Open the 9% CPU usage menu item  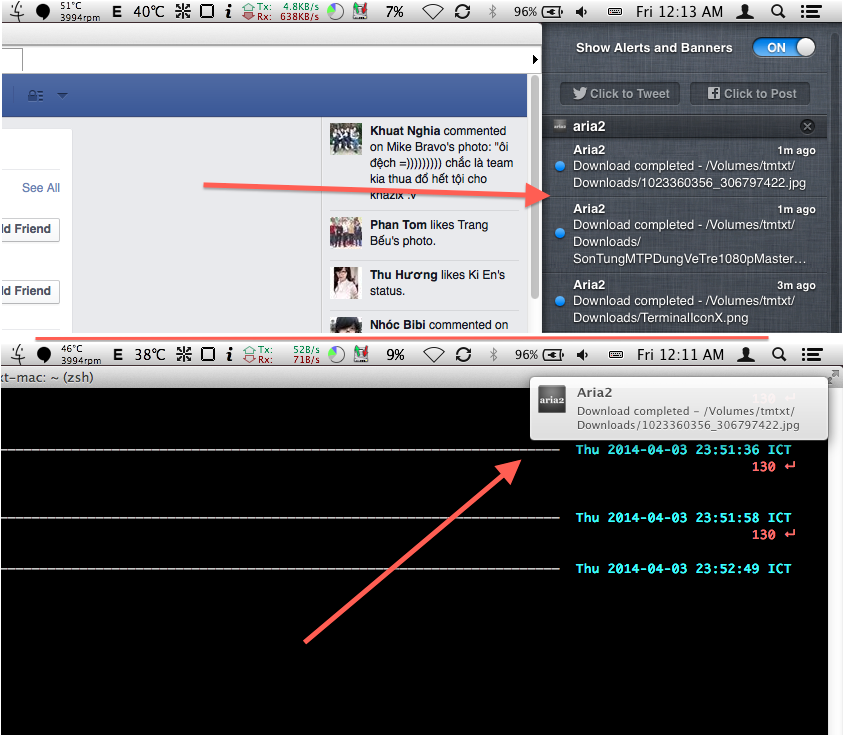[396, 354]
